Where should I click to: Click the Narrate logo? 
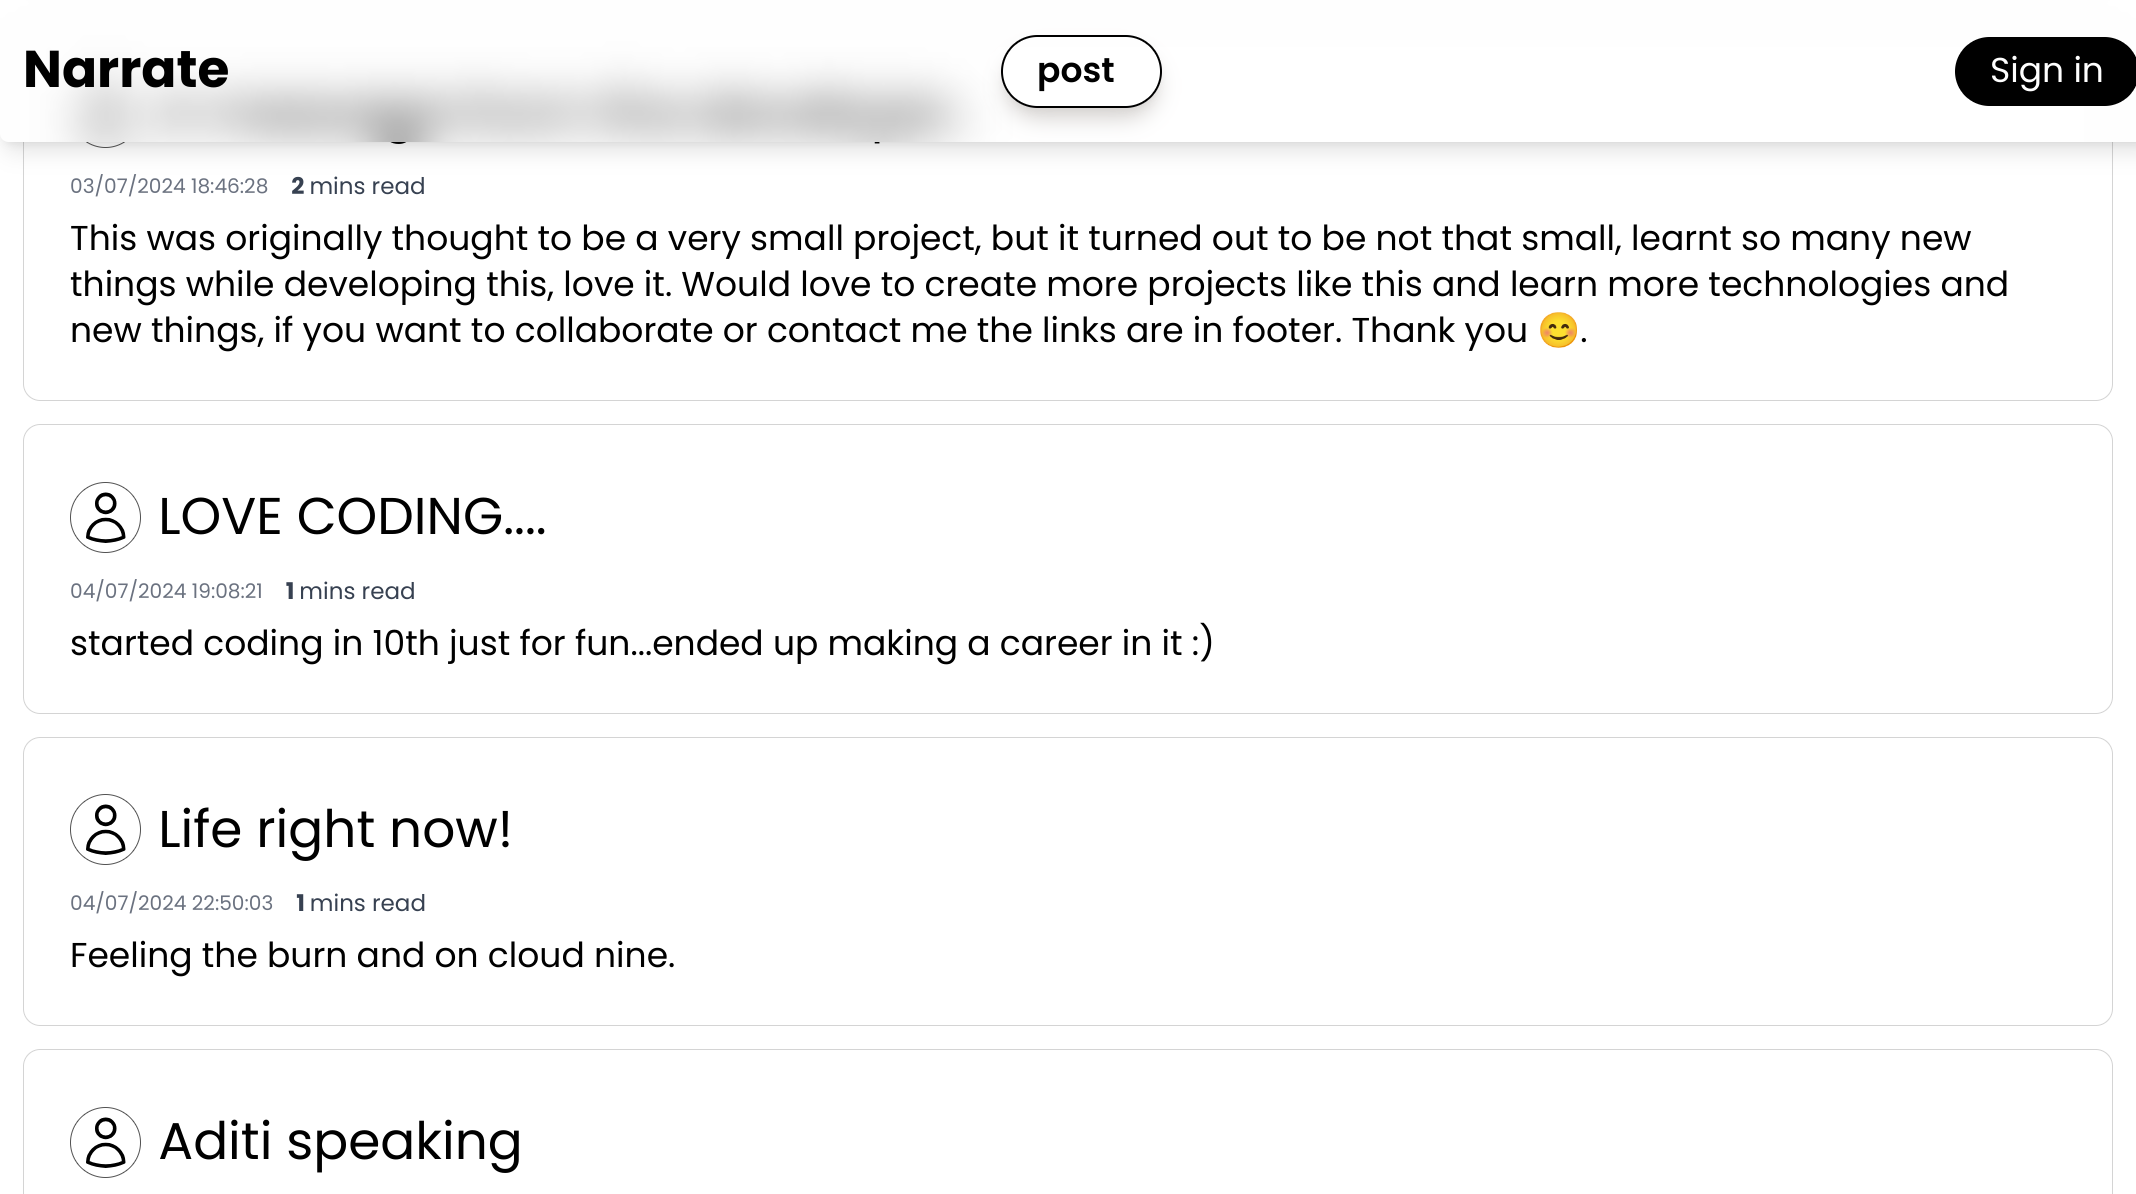click(126, 70)
